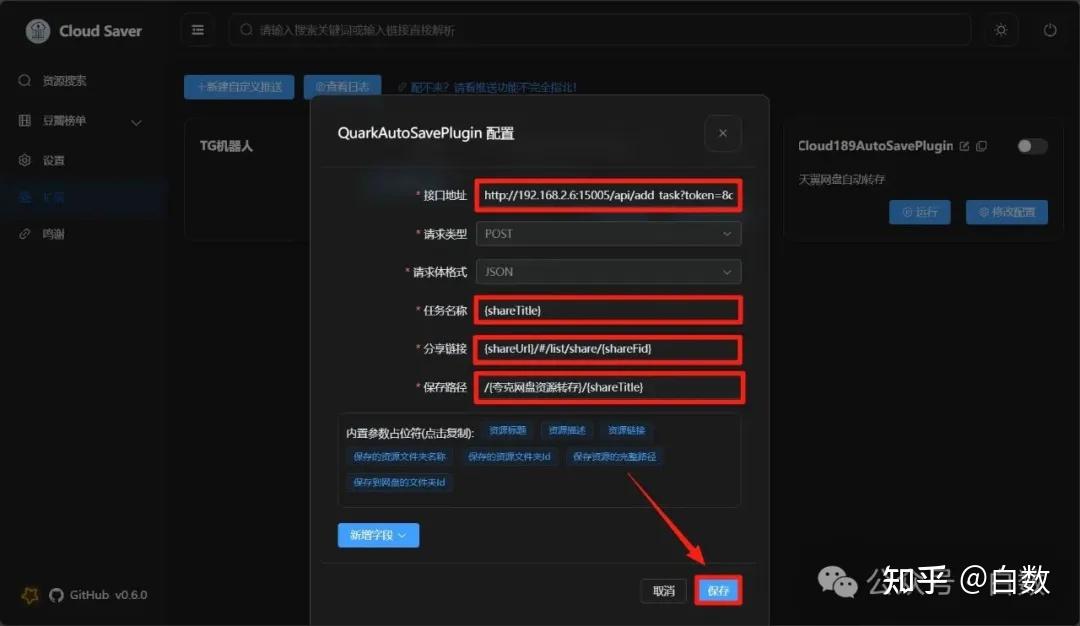Click the copy icon beside Cloud189AutoSavePlugin name
1080x626 pixels.
(981, 146)
